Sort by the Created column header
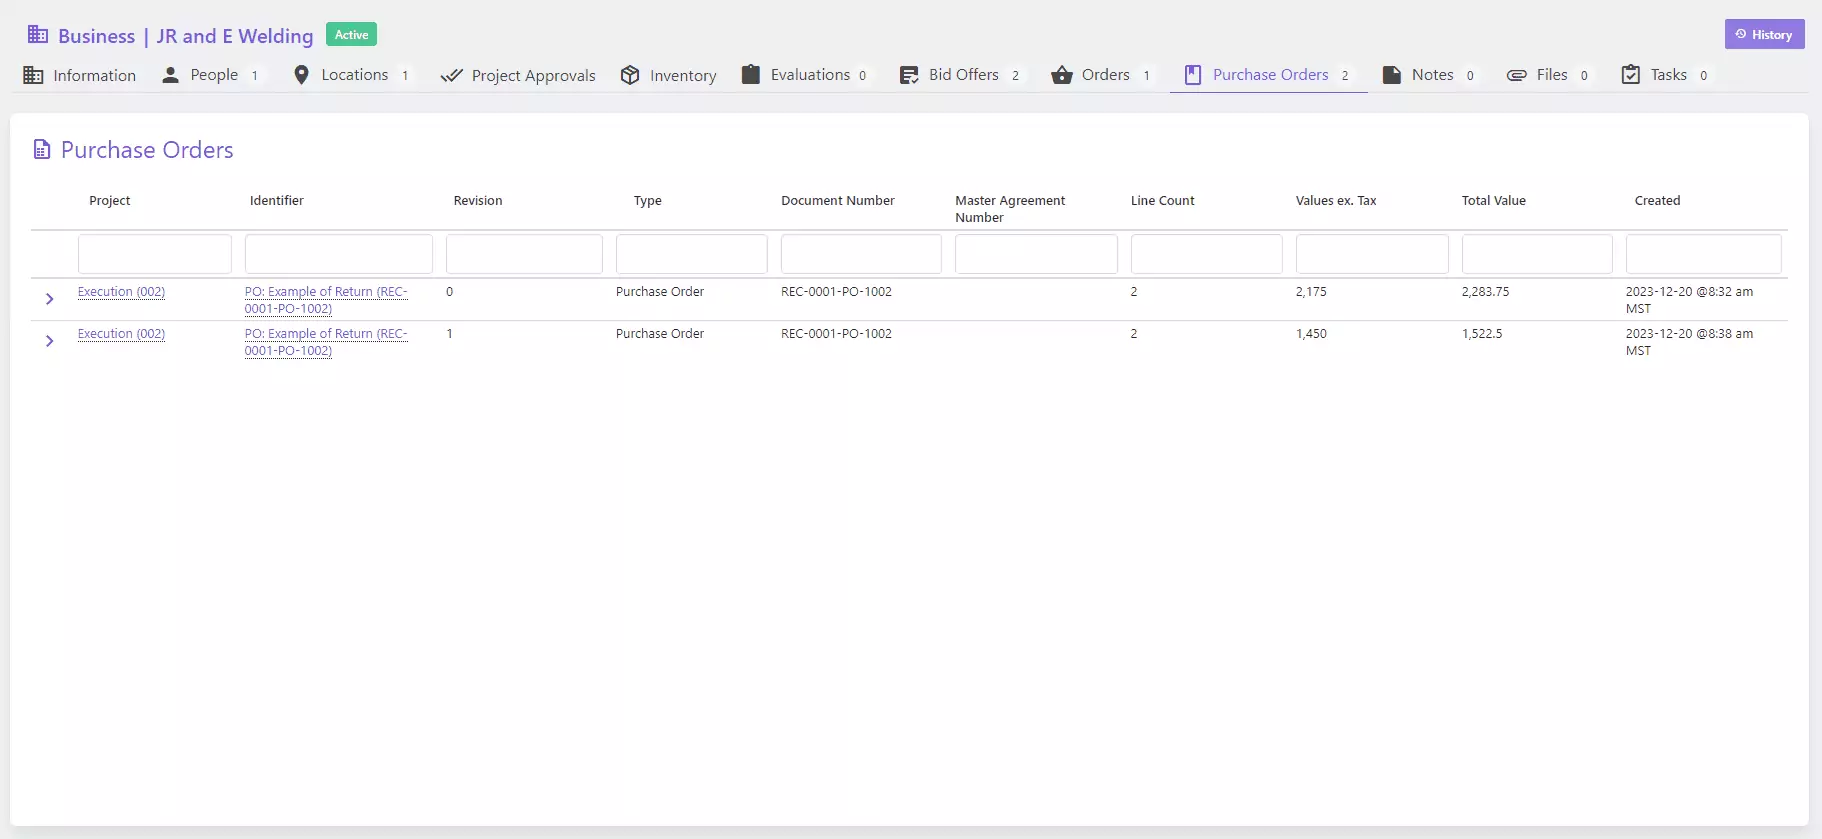1822x839 pixels. 1658,201
